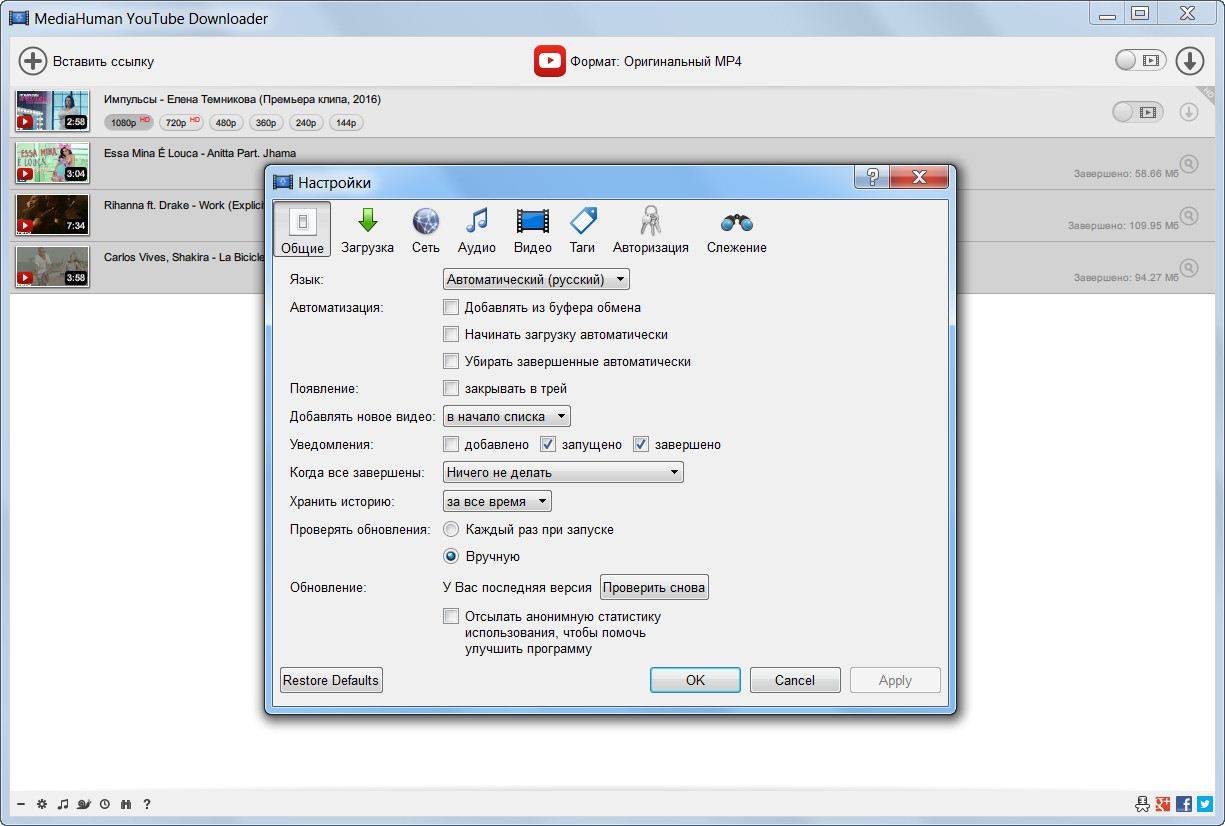Toggle the snail speed-limit icon

pos(84,804)
